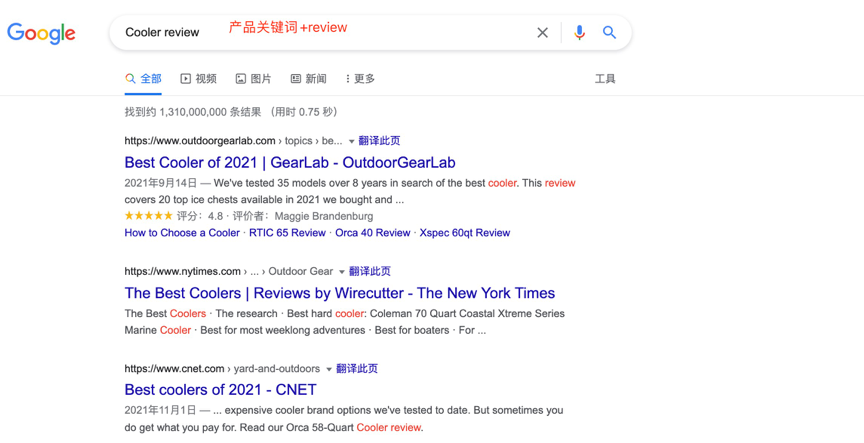Expand nytimes result dropdown arrow
This screenshot has height=443, width=864.
pyautogui.click(x=342, y=272)
